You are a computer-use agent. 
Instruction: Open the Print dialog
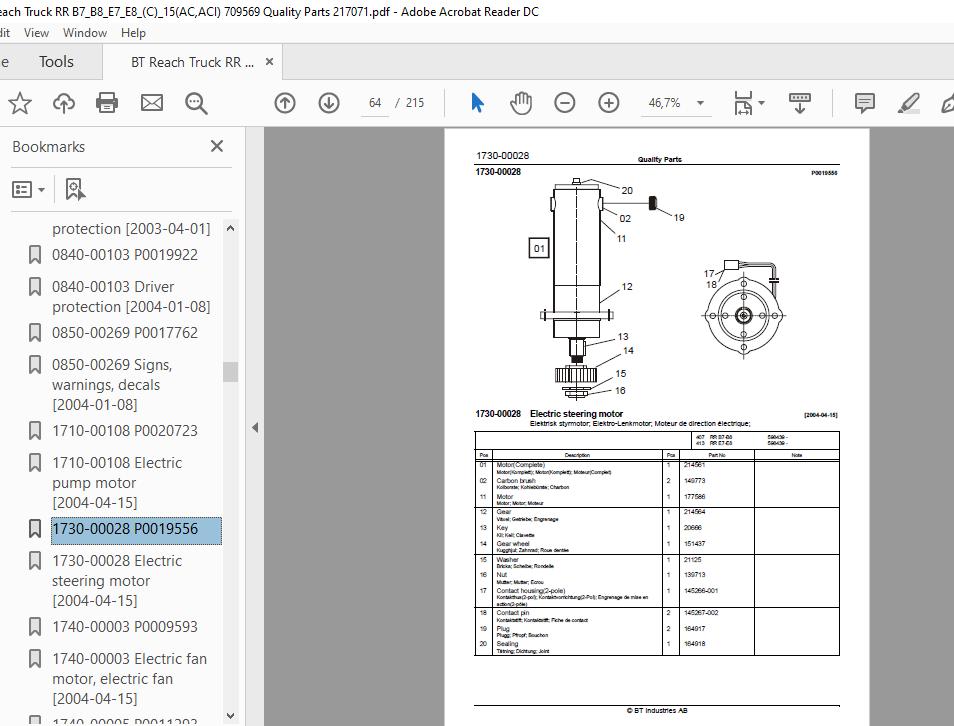coord(106,102)
